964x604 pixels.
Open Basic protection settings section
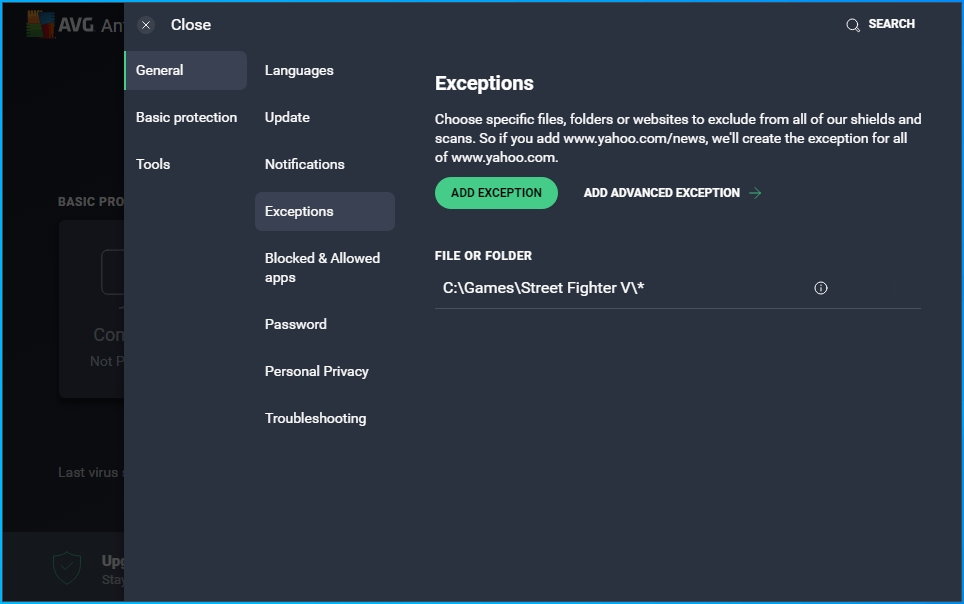(186, 117)
